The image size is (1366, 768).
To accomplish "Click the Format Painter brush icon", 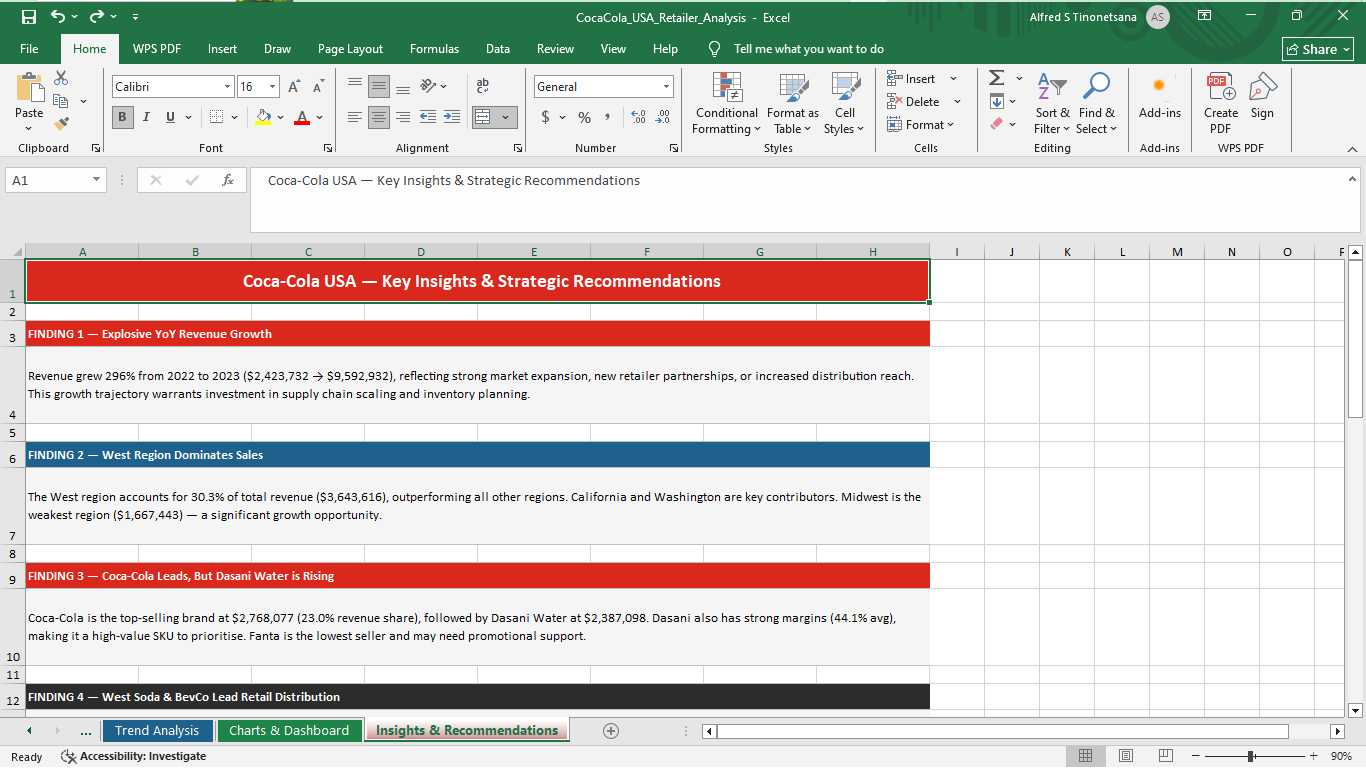I will pyautogui.click(x=61, y=124).
